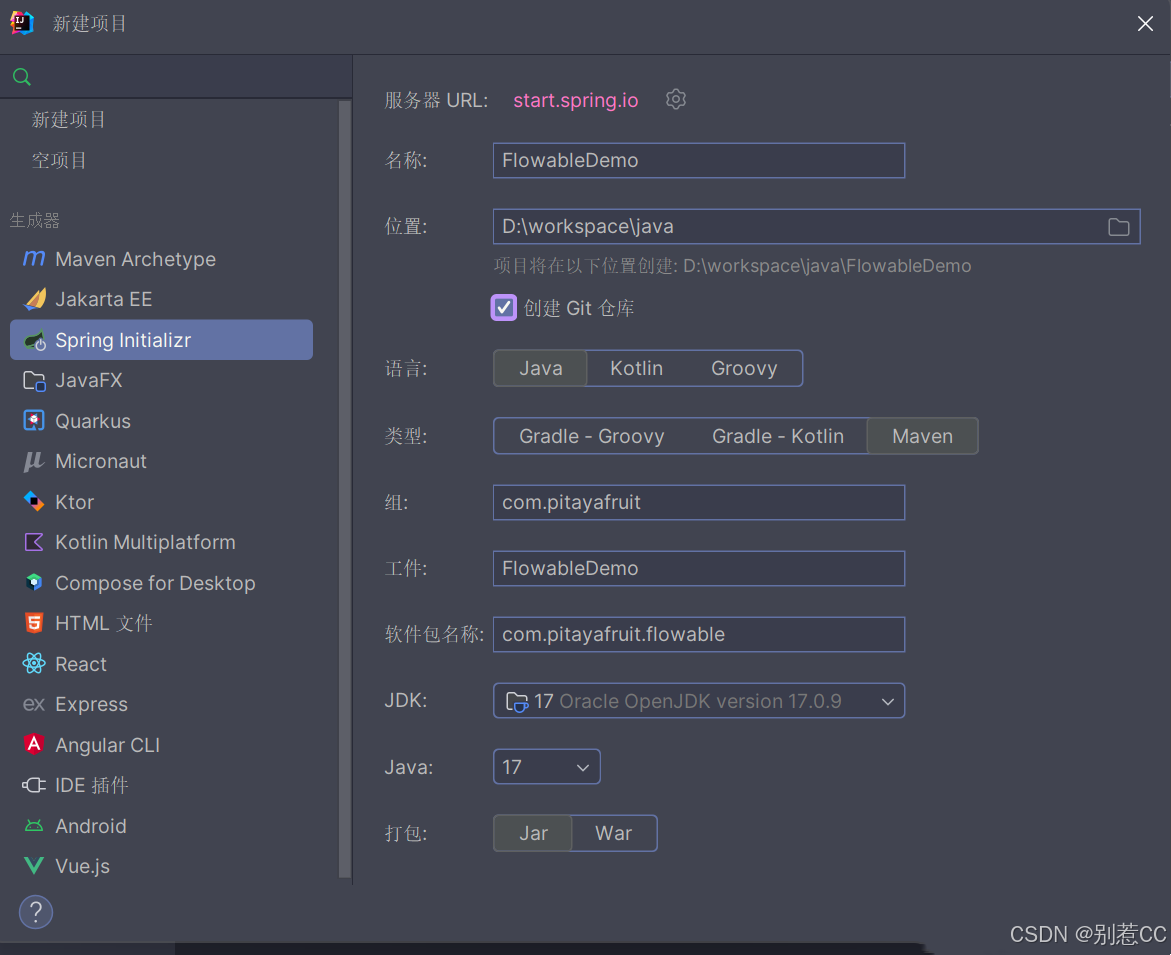Select Quarkus generator
Viewport: 1171px width, 955px height.
pyautogui.click(x=161, y=421)
